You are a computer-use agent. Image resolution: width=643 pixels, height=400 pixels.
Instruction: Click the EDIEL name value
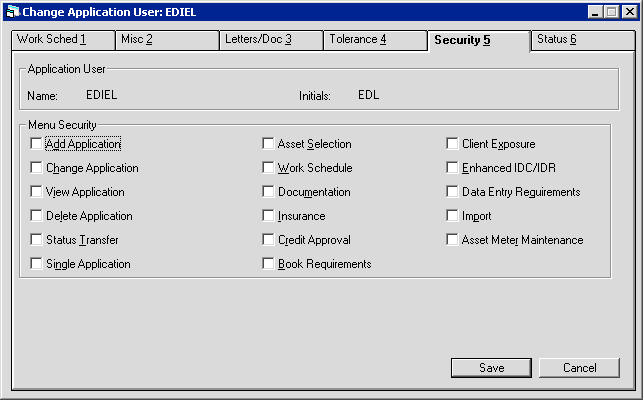[x=102, y=95]
